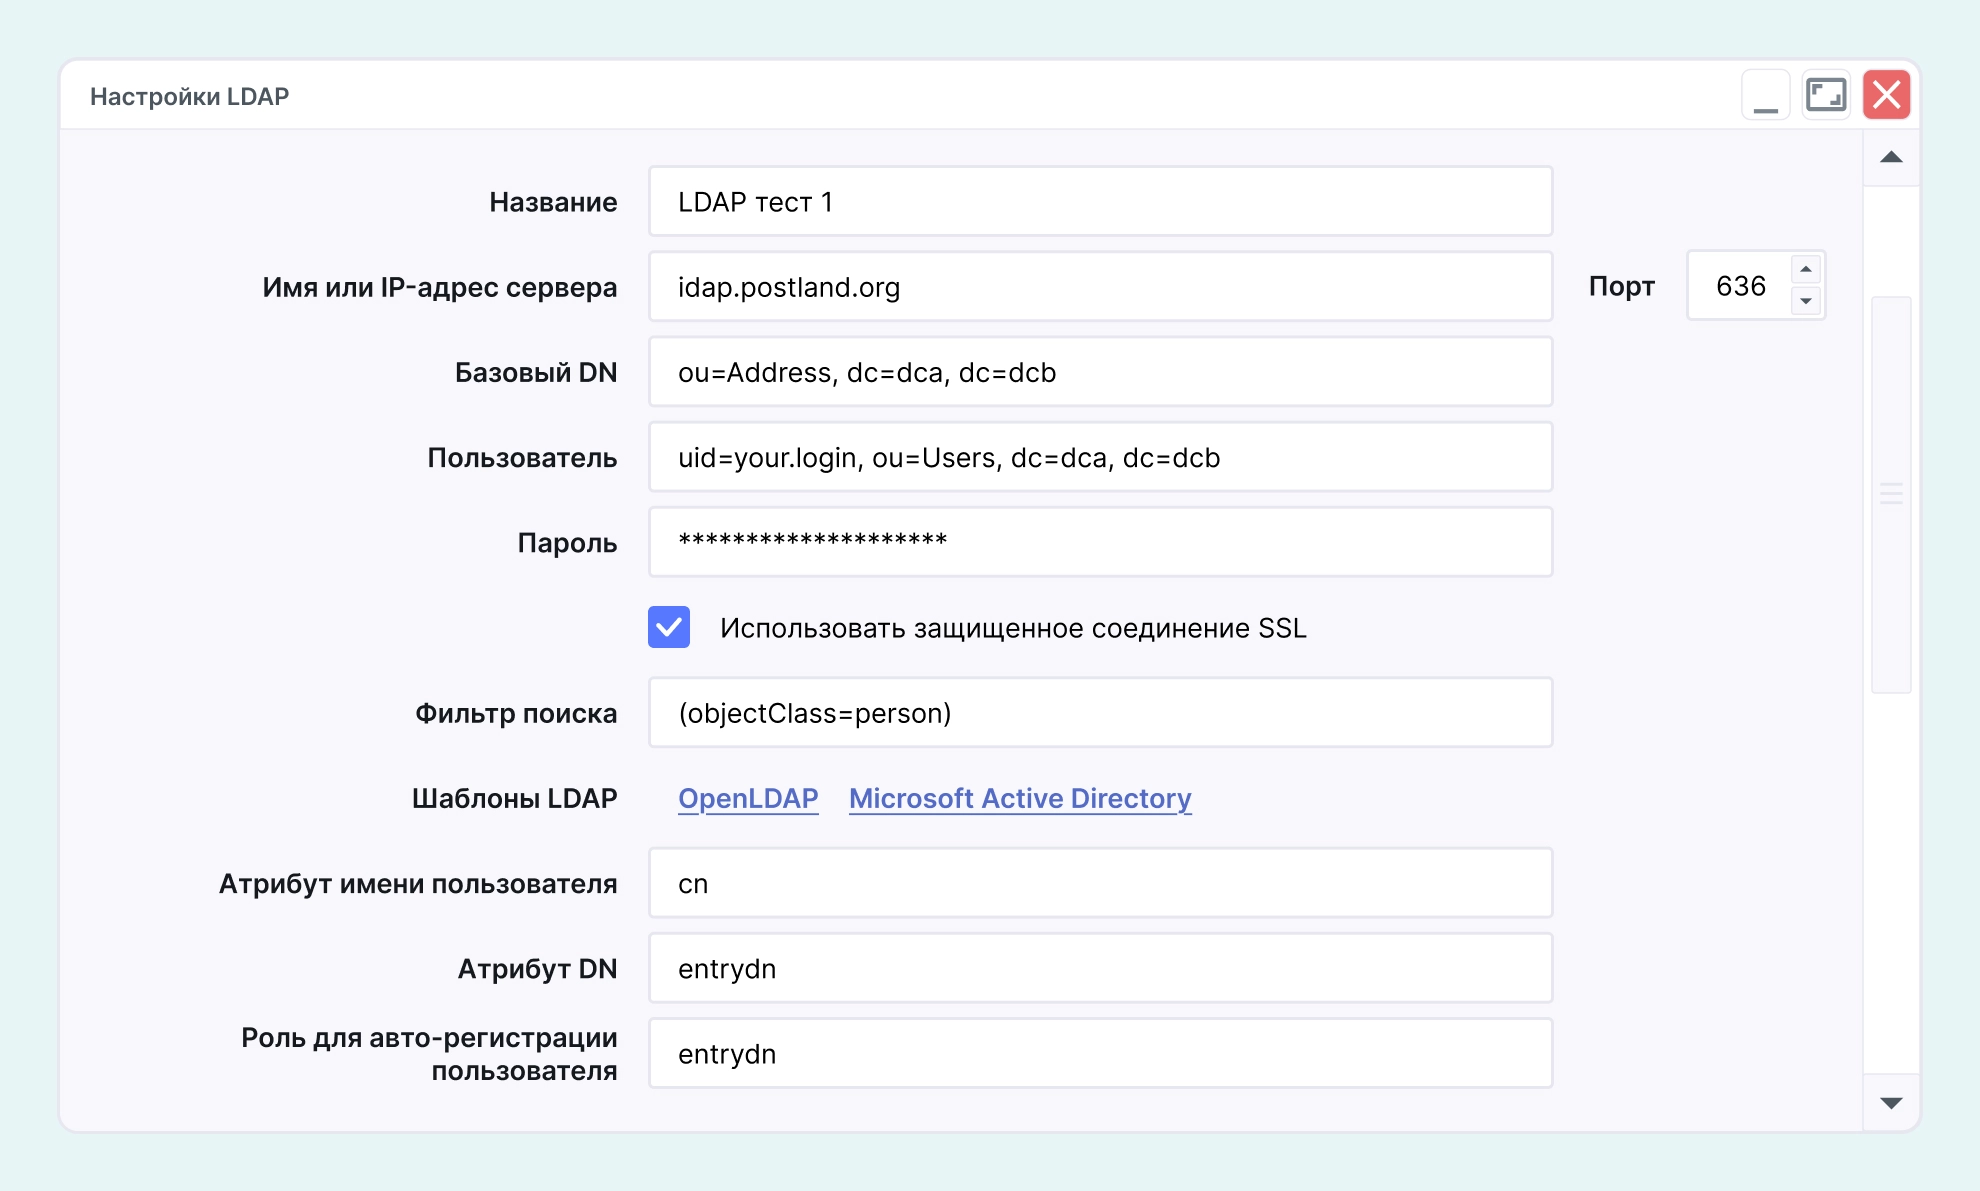The width and height of the screenshot is (1980, 1191).
Task: Maximize the Настройки LDAP window
Action: click(x=1826, y=95)
